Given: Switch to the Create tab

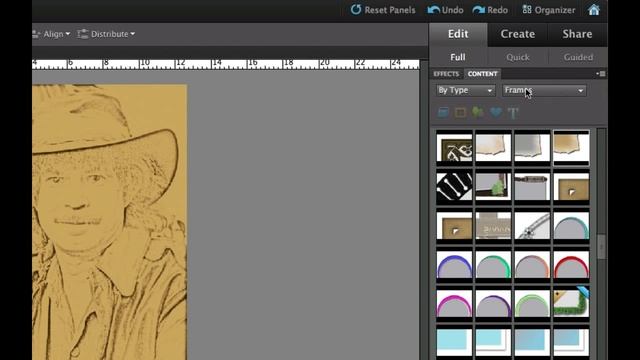Looking at the screenshot, I should click(518, 34).
